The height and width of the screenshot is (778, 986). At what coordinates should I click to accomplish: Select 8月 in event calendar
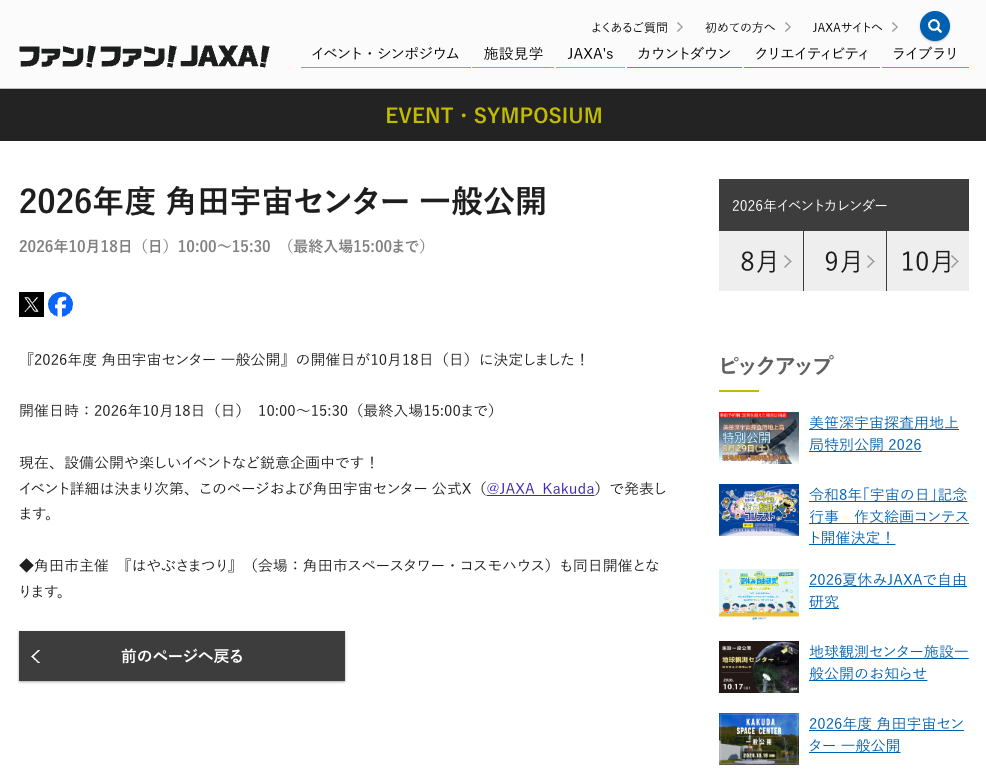click(761, 262)
